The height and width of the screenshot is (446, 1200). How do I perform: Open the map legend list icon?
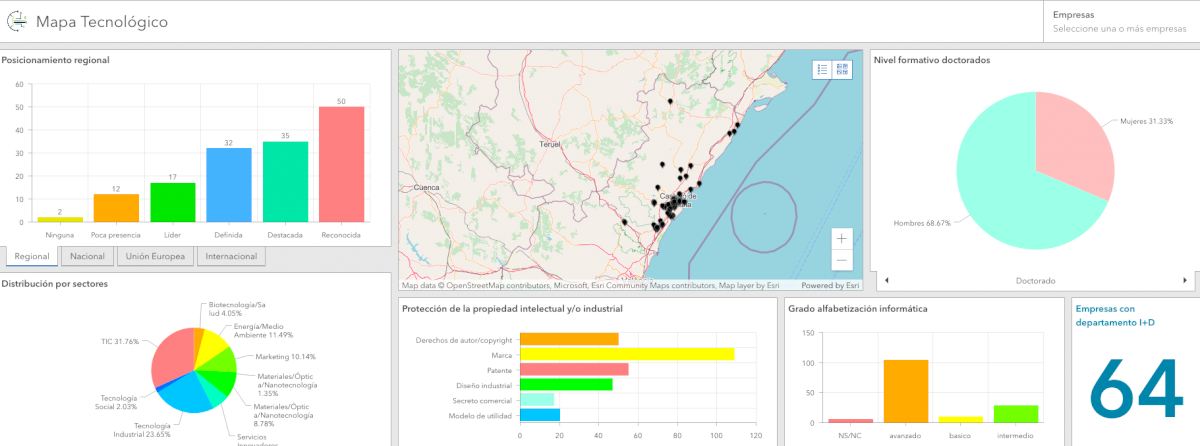click(822, 69)
